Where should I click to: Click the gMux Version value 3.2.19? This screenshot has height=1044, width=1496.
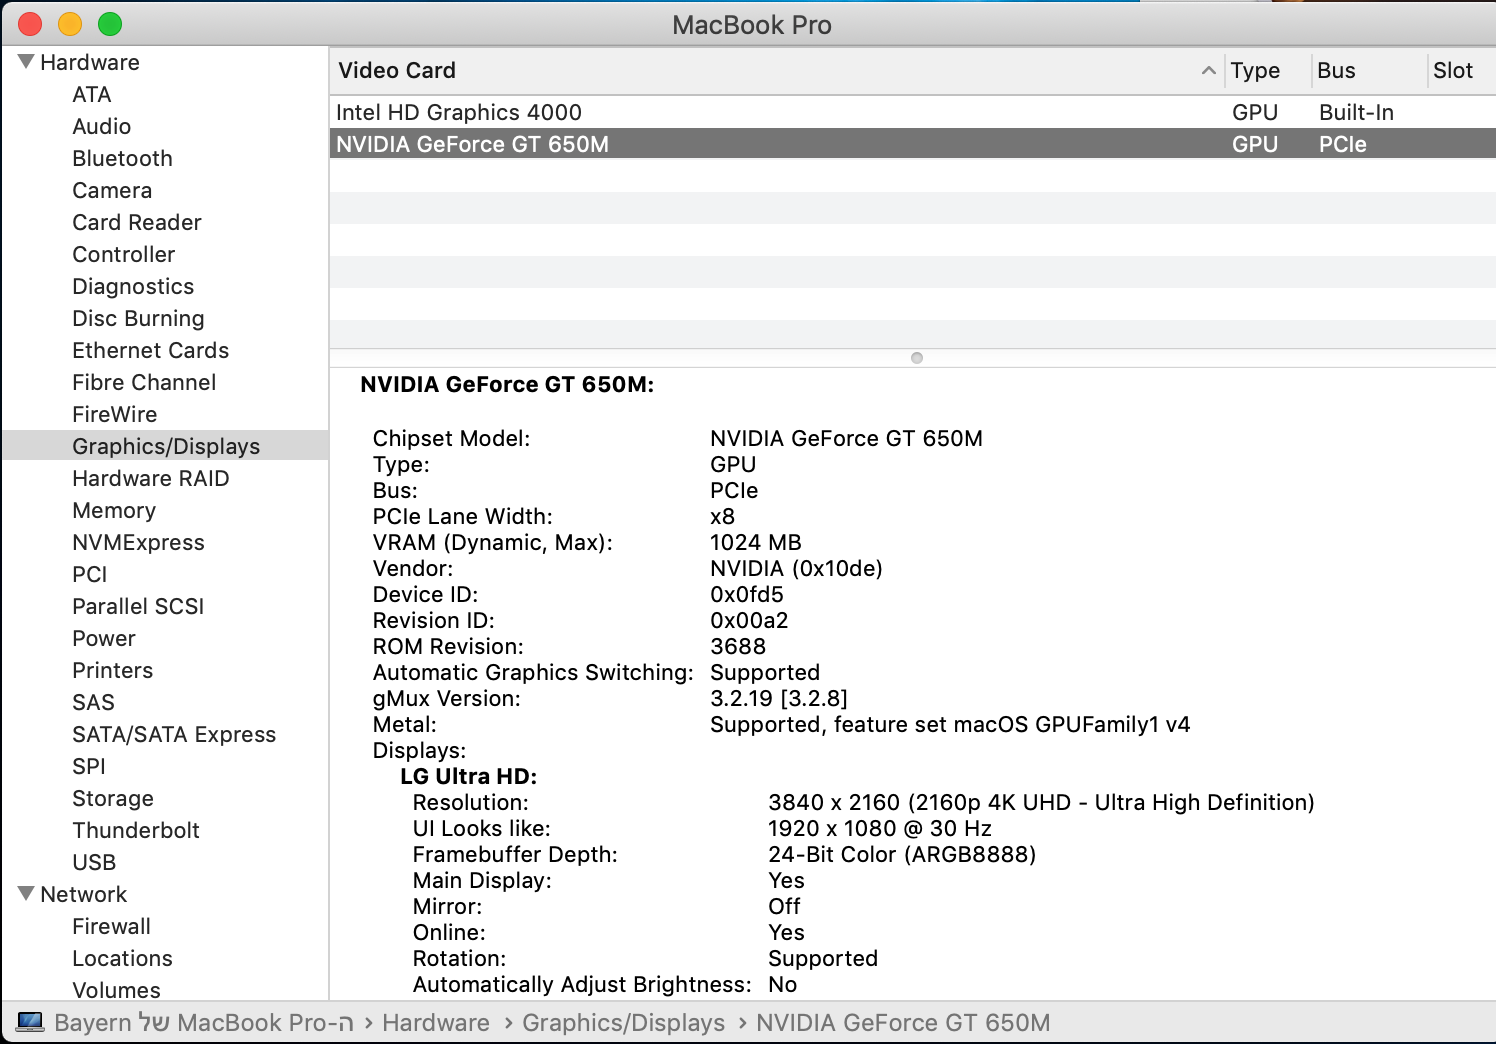coord(779,698)
